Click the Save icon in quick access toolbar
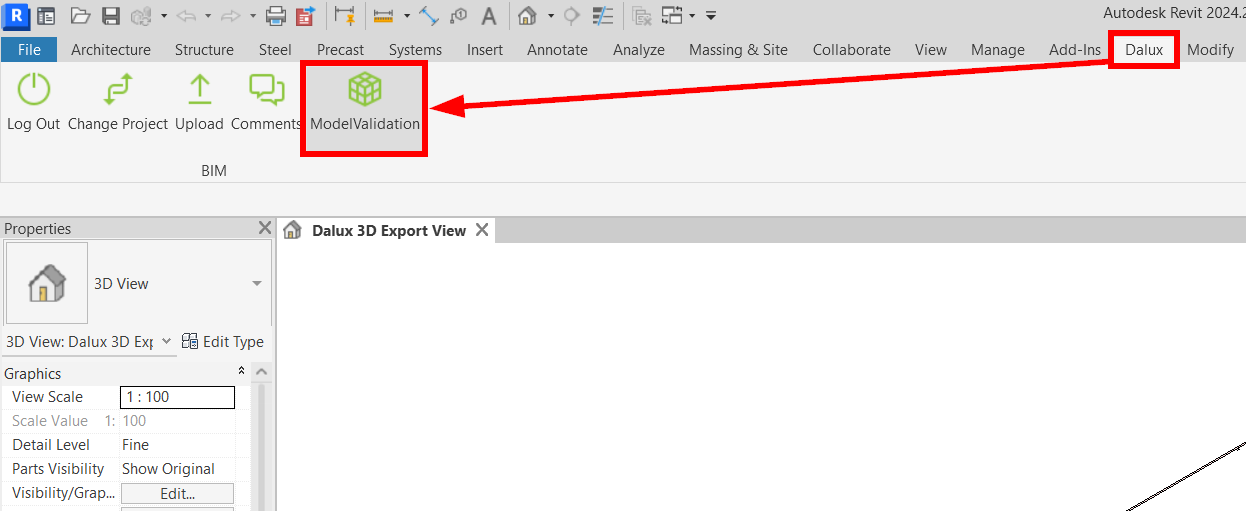Image resolution: width=1246 pixels, height=511 pixels. click(x=111, y=16)
